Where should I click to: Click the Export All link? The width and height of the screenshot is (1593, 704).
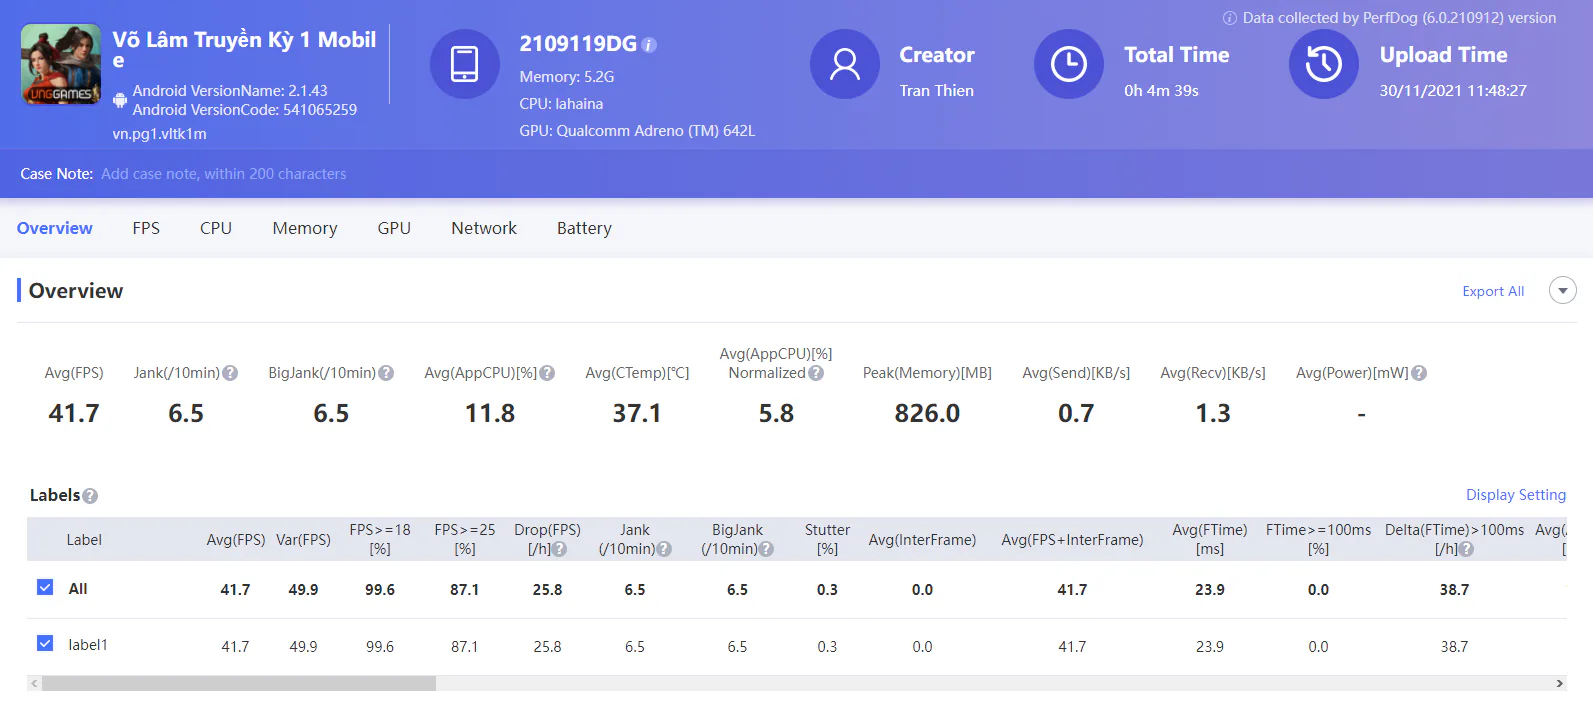click(1493, 291)
